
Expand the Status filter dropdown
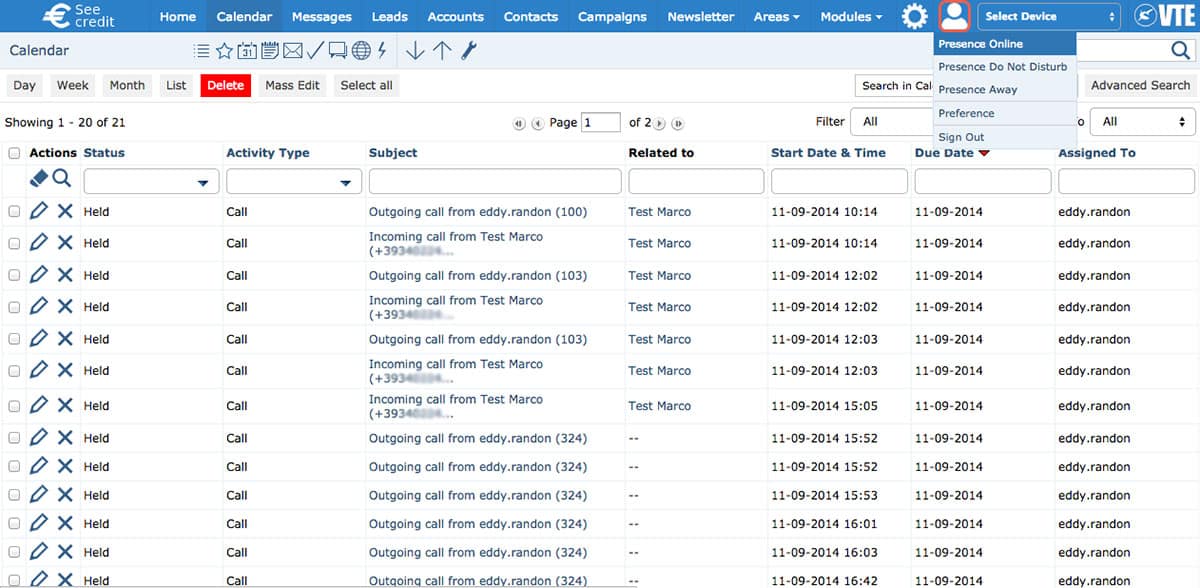coord(151,181)
